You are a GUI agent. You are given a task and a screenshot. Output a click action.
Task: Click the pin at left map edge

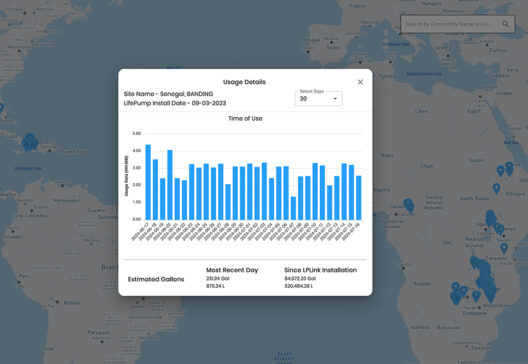pos(1,108)
